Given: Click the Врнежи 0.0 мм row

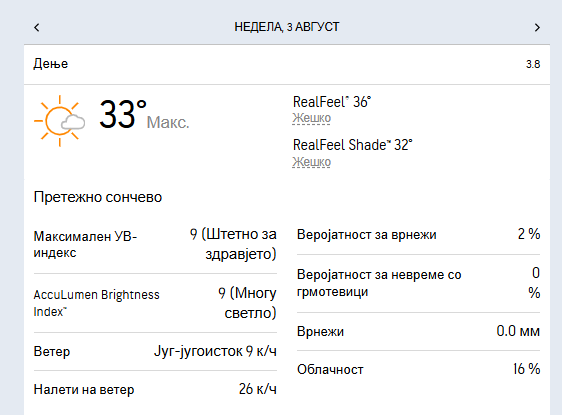Looking at the screenshot, I should click(419, 331).
